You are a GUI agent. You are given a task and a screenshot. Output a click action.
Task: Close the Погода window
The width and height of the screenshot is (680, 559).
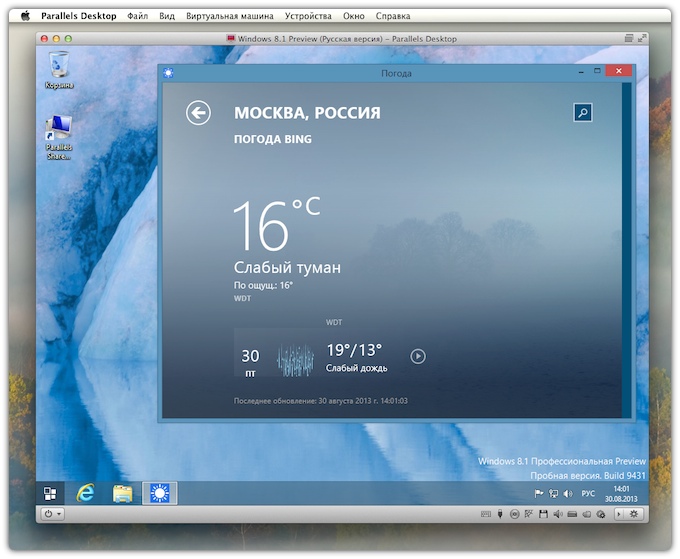(x=619, y=71)
